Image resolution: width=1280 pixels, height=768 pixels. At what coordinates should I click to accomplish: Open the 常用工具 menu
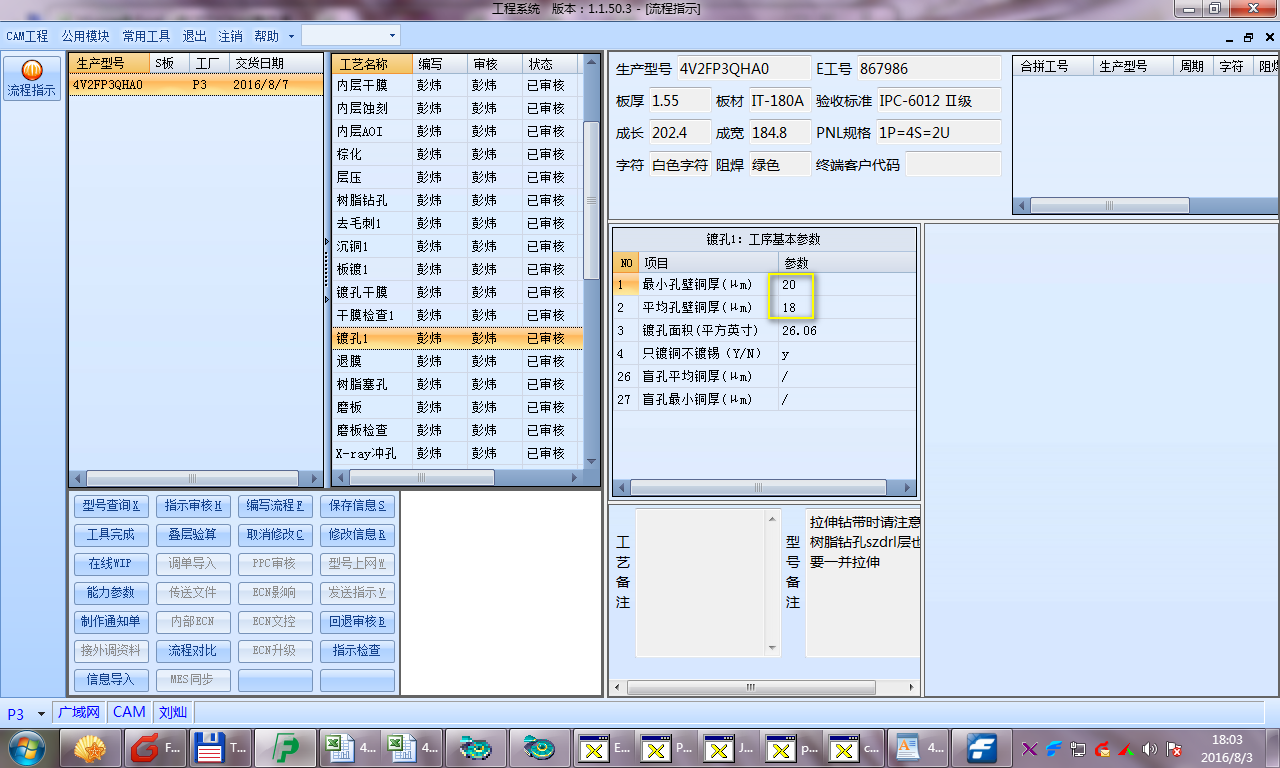tap(146, 36)
